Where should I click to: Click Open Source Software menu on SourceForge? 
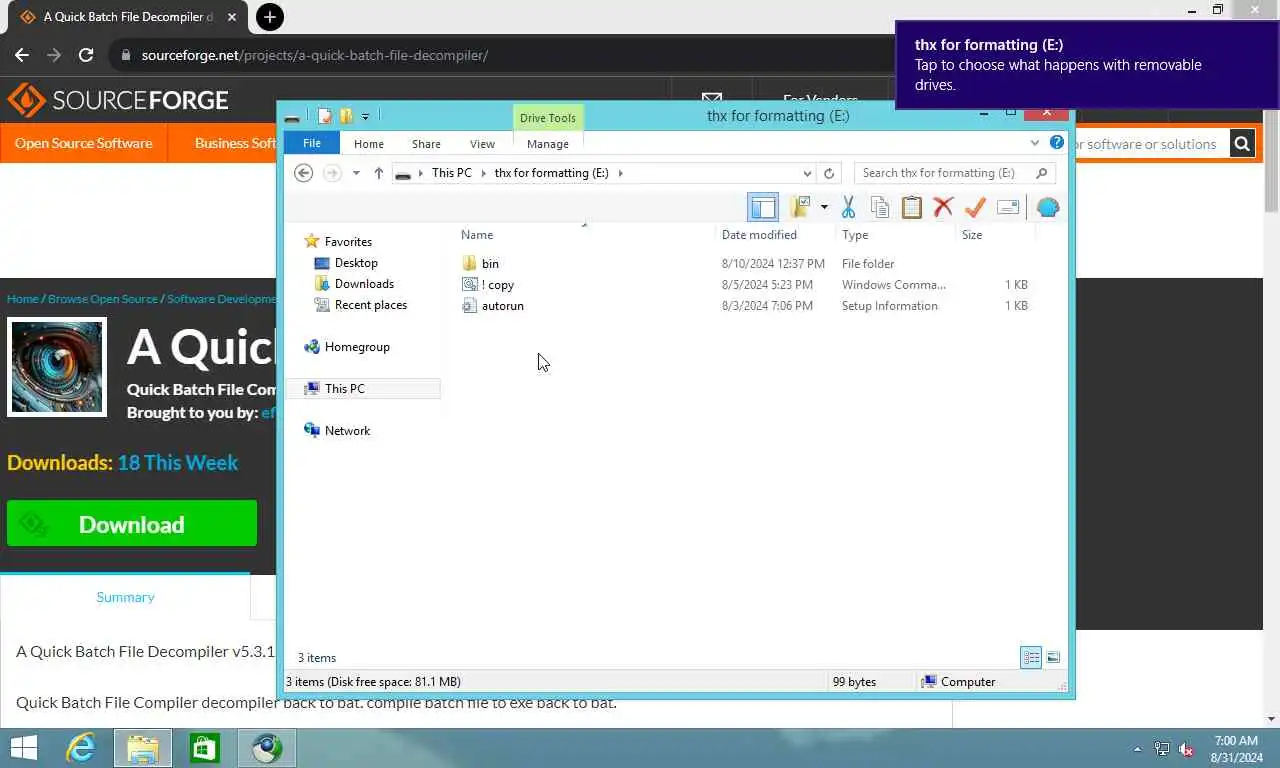(84, 143)
